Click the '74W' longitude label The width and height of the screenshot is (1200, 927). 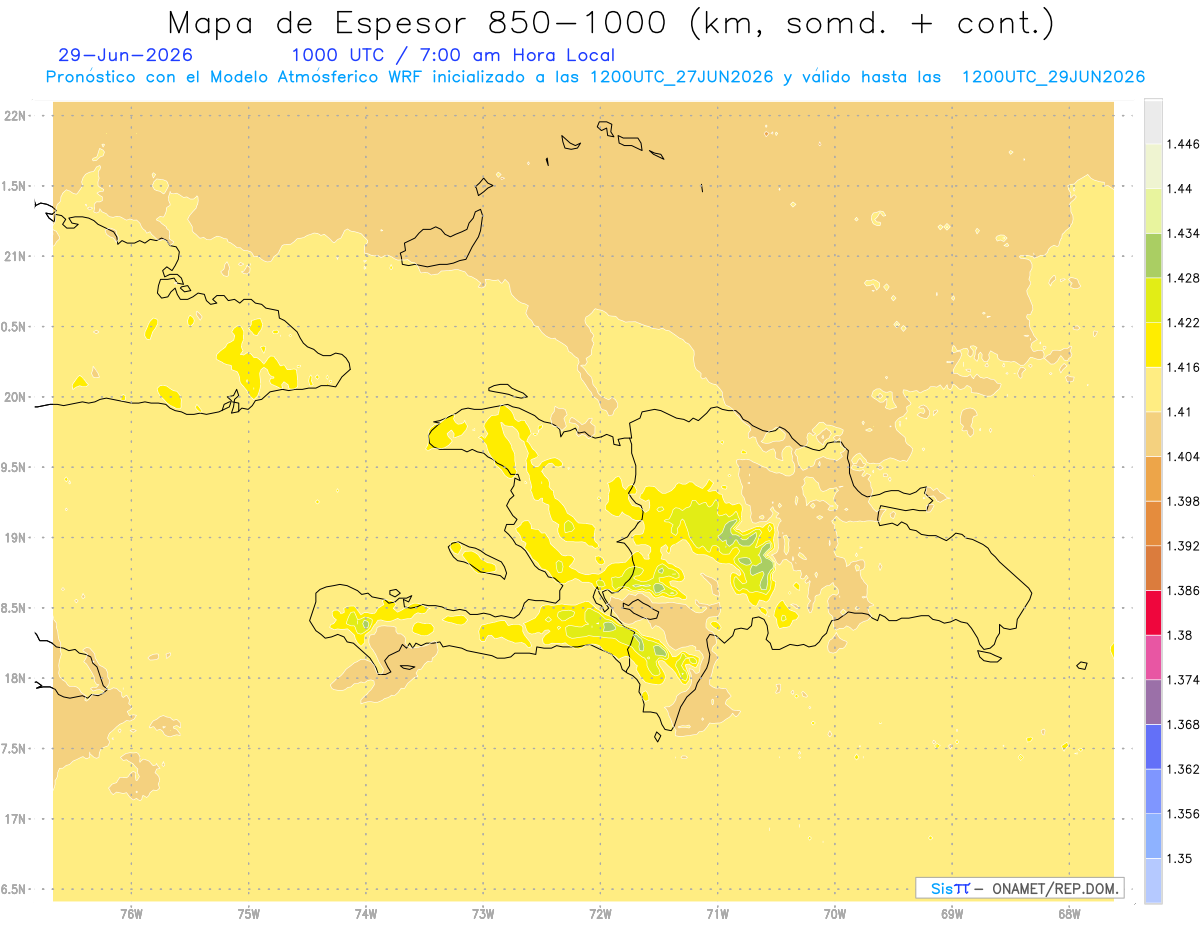pos(366,914)
